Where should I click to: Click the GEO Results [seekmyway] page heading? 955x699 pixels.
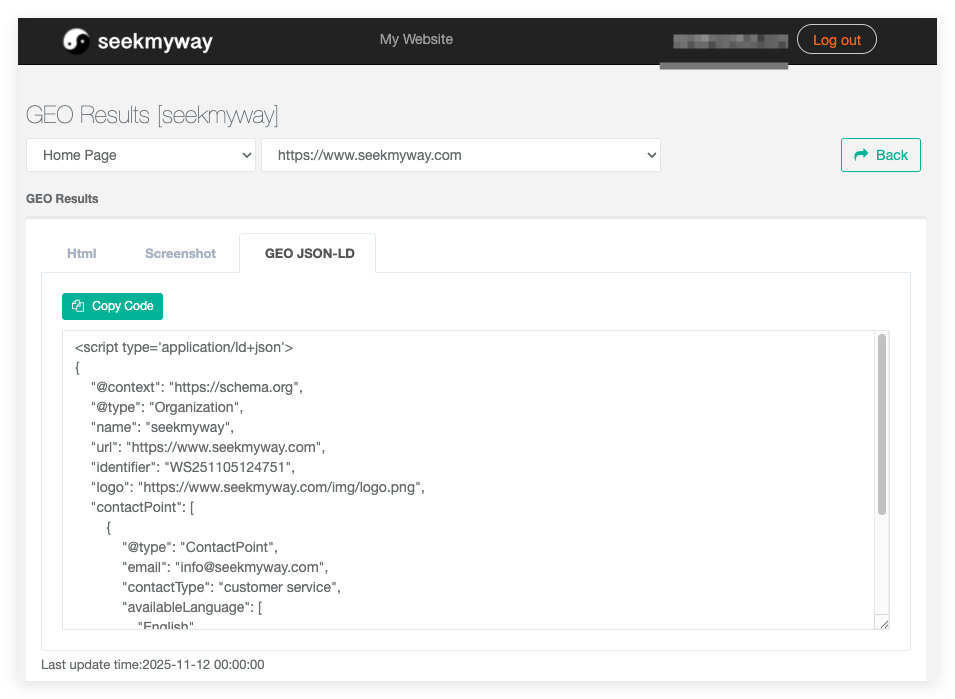(152, 115)
